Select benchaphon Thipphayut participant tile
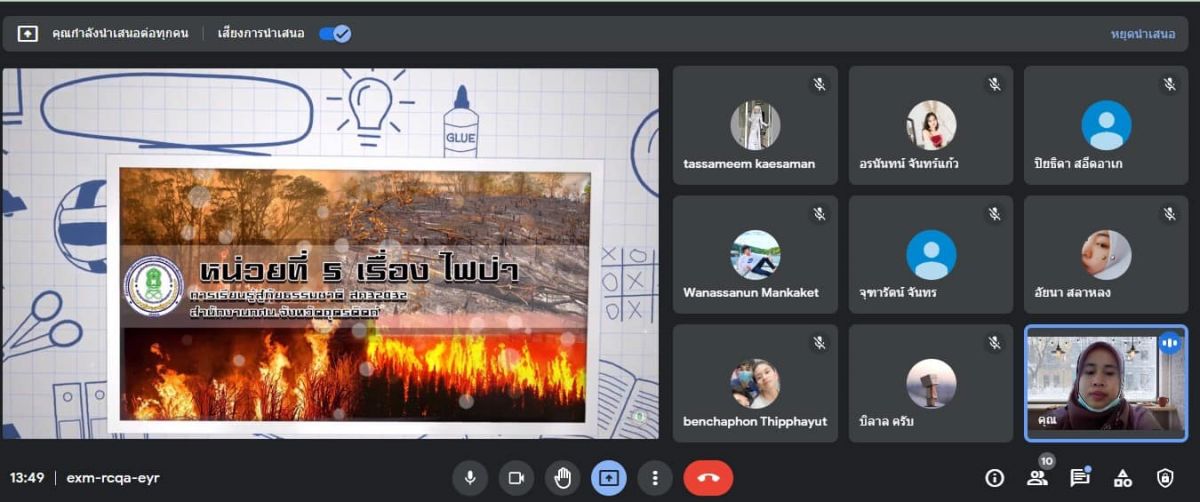 (x=755, y=384)
